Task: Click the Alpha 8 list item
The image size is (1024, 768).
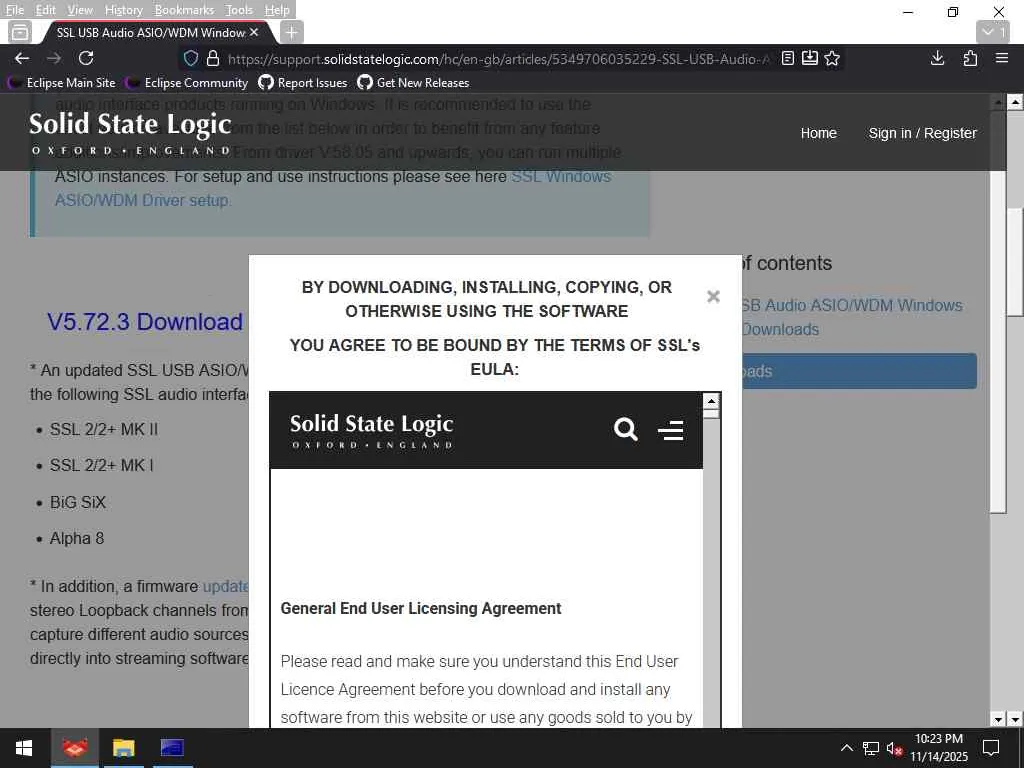Action: [77, 538]
